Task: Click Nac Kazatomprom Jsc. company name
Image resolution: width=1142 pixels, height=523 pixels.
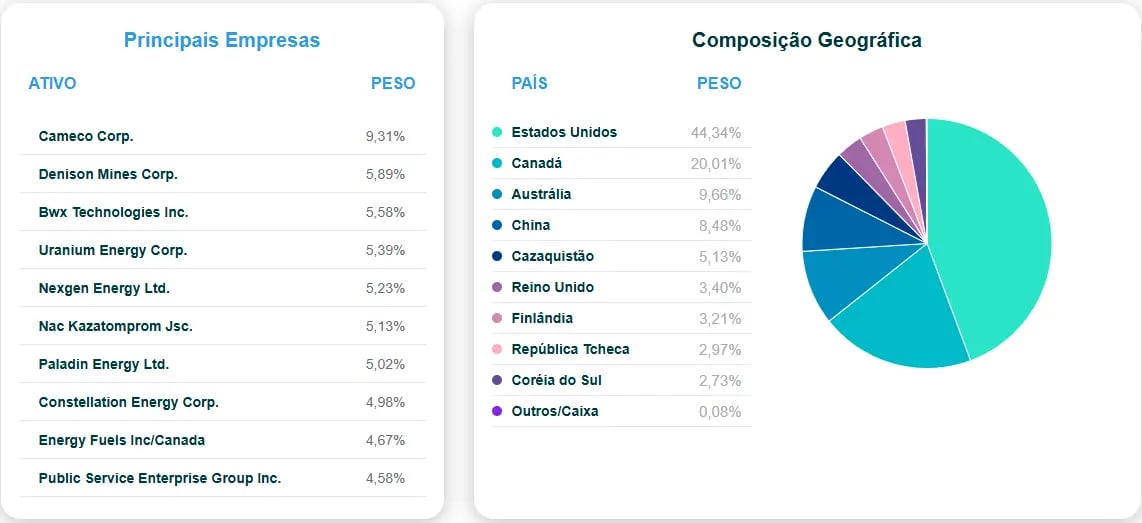Action: tap(115, 326)
